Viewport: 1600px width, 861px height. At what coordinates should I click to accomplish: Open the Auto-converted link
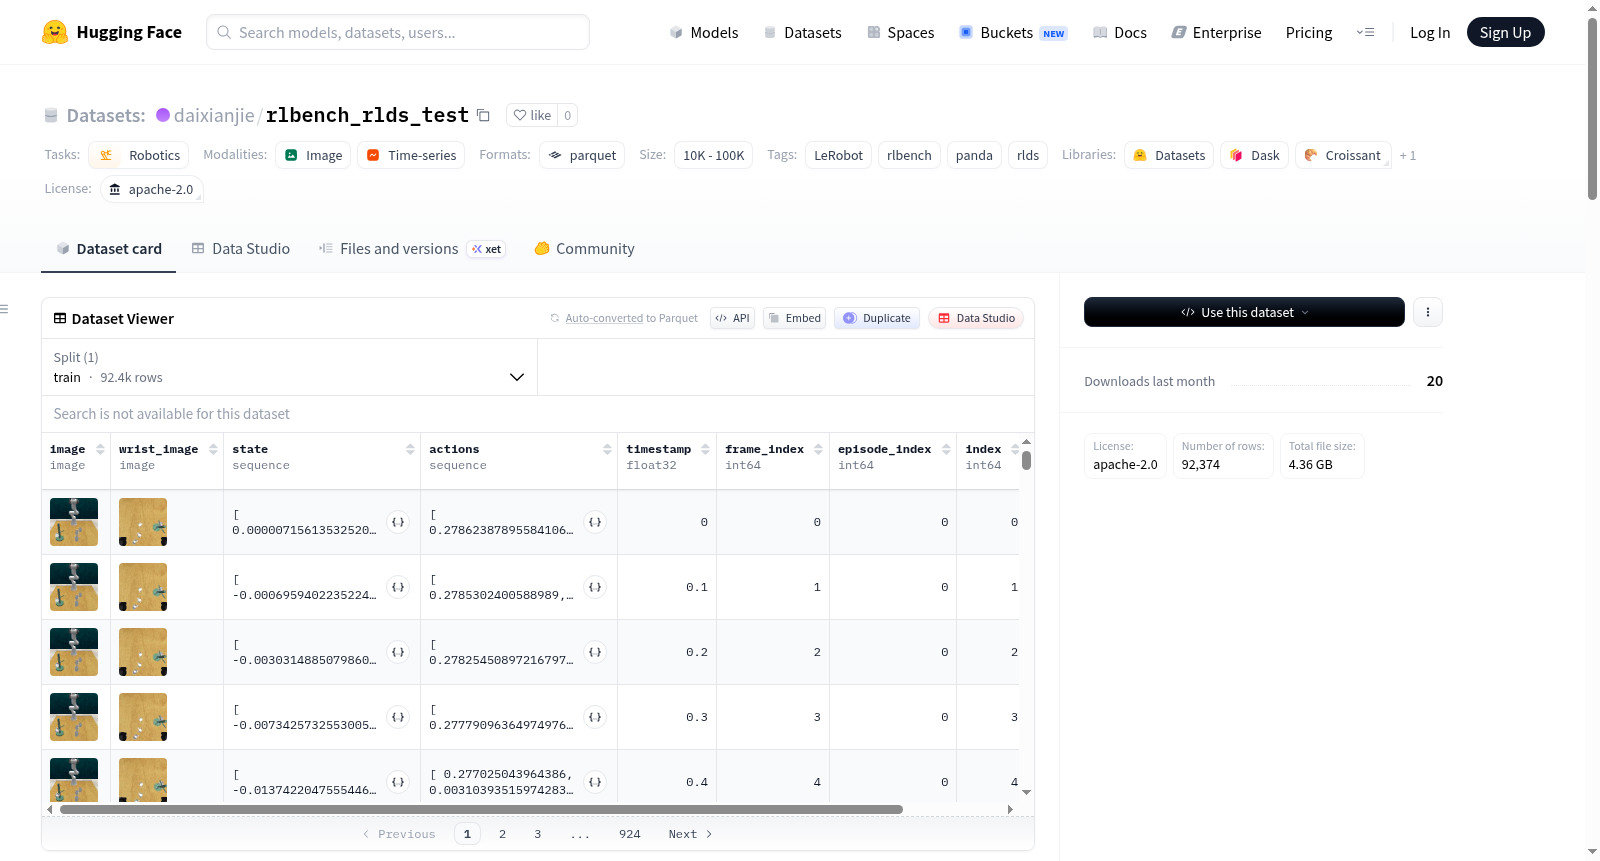coord(604,318)
